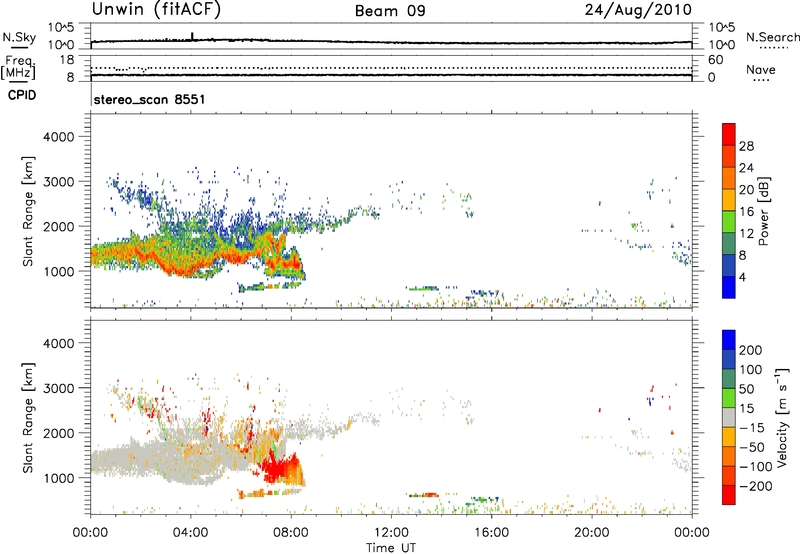Click the '3000' tick of the velocity panel
800x554 pixels.
[58, 388]
